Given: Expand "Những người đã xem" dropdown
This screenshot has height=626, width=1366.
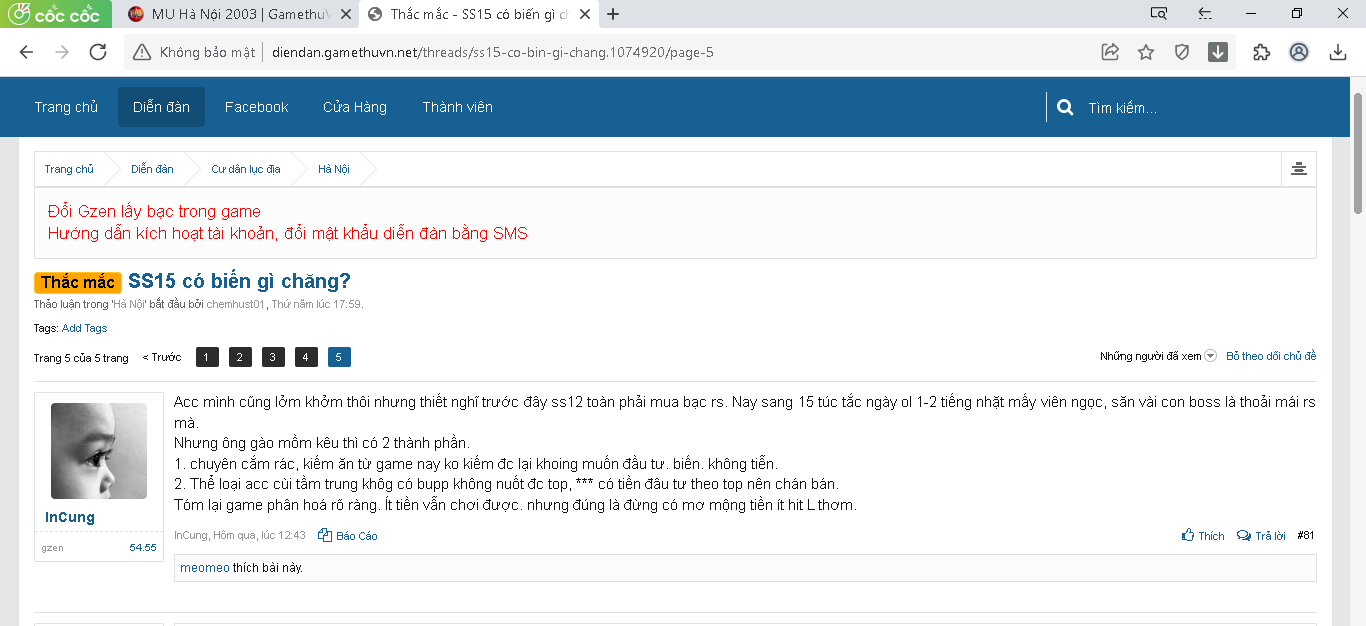Looking at the screenshot, I should [x=1158, y=356].
